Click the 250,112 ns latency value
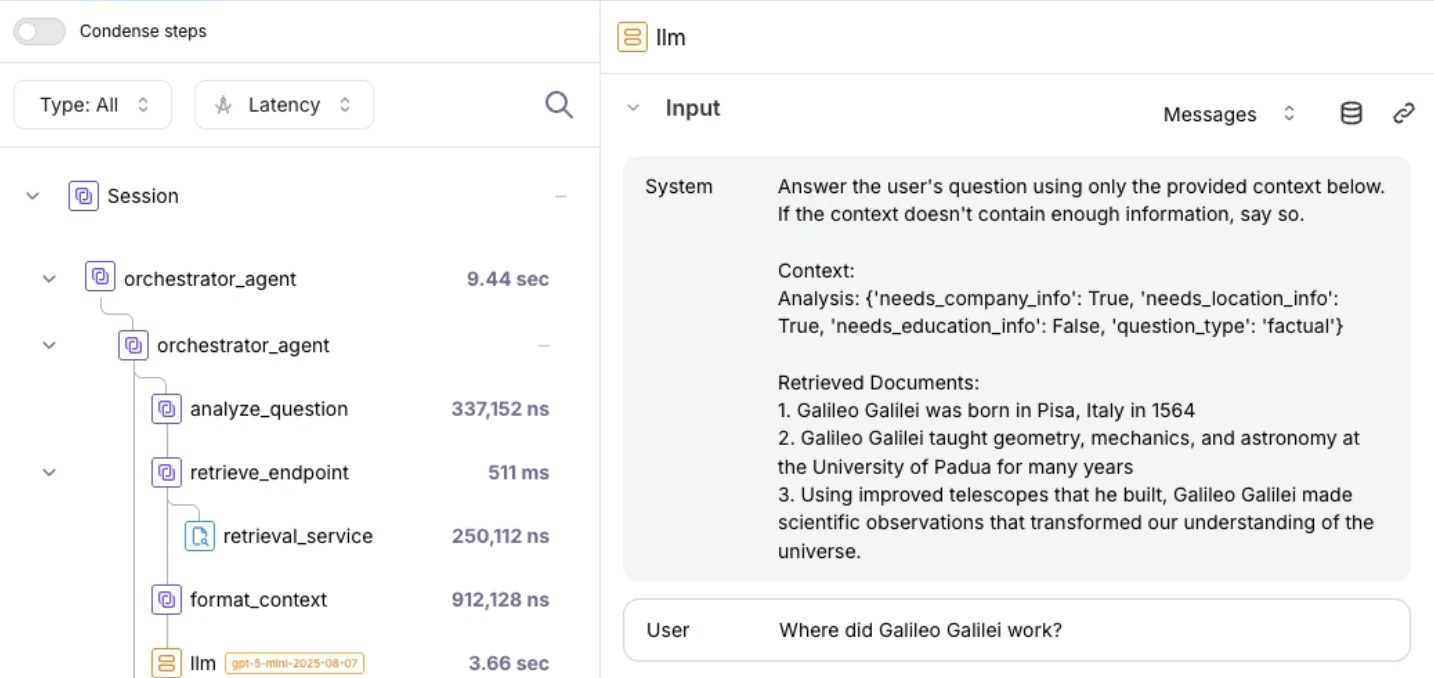The width and height of the screenshot is (1434, 678). (x=500, y=536)
